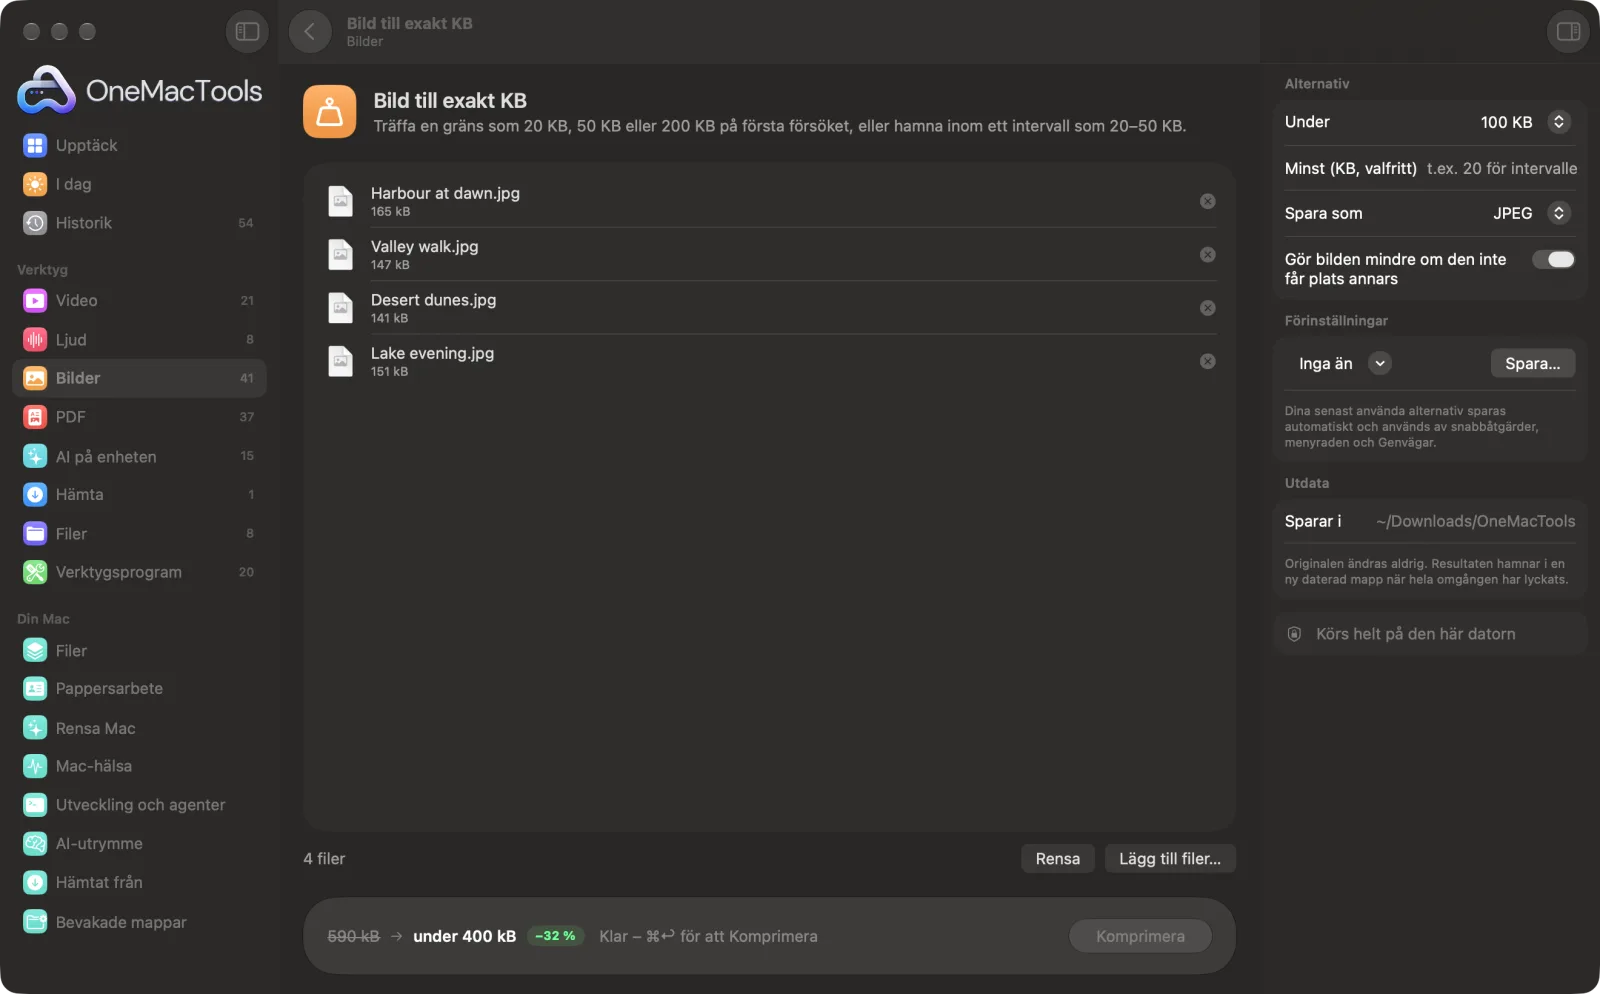The width and height of the screenshot is (1600, 994).
Task: Open the Upptäck section icon
Action: click(35, 146)
